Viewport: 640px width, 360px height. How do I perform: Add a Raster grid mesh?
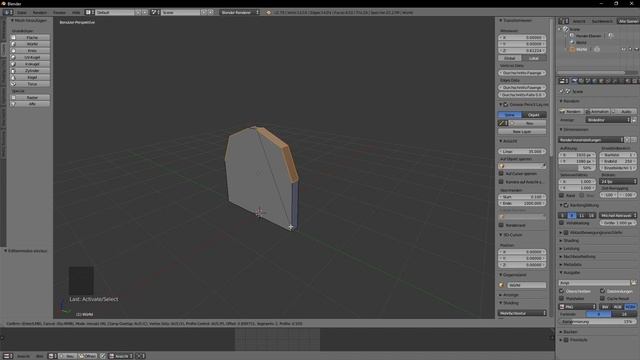coord(30,98)
